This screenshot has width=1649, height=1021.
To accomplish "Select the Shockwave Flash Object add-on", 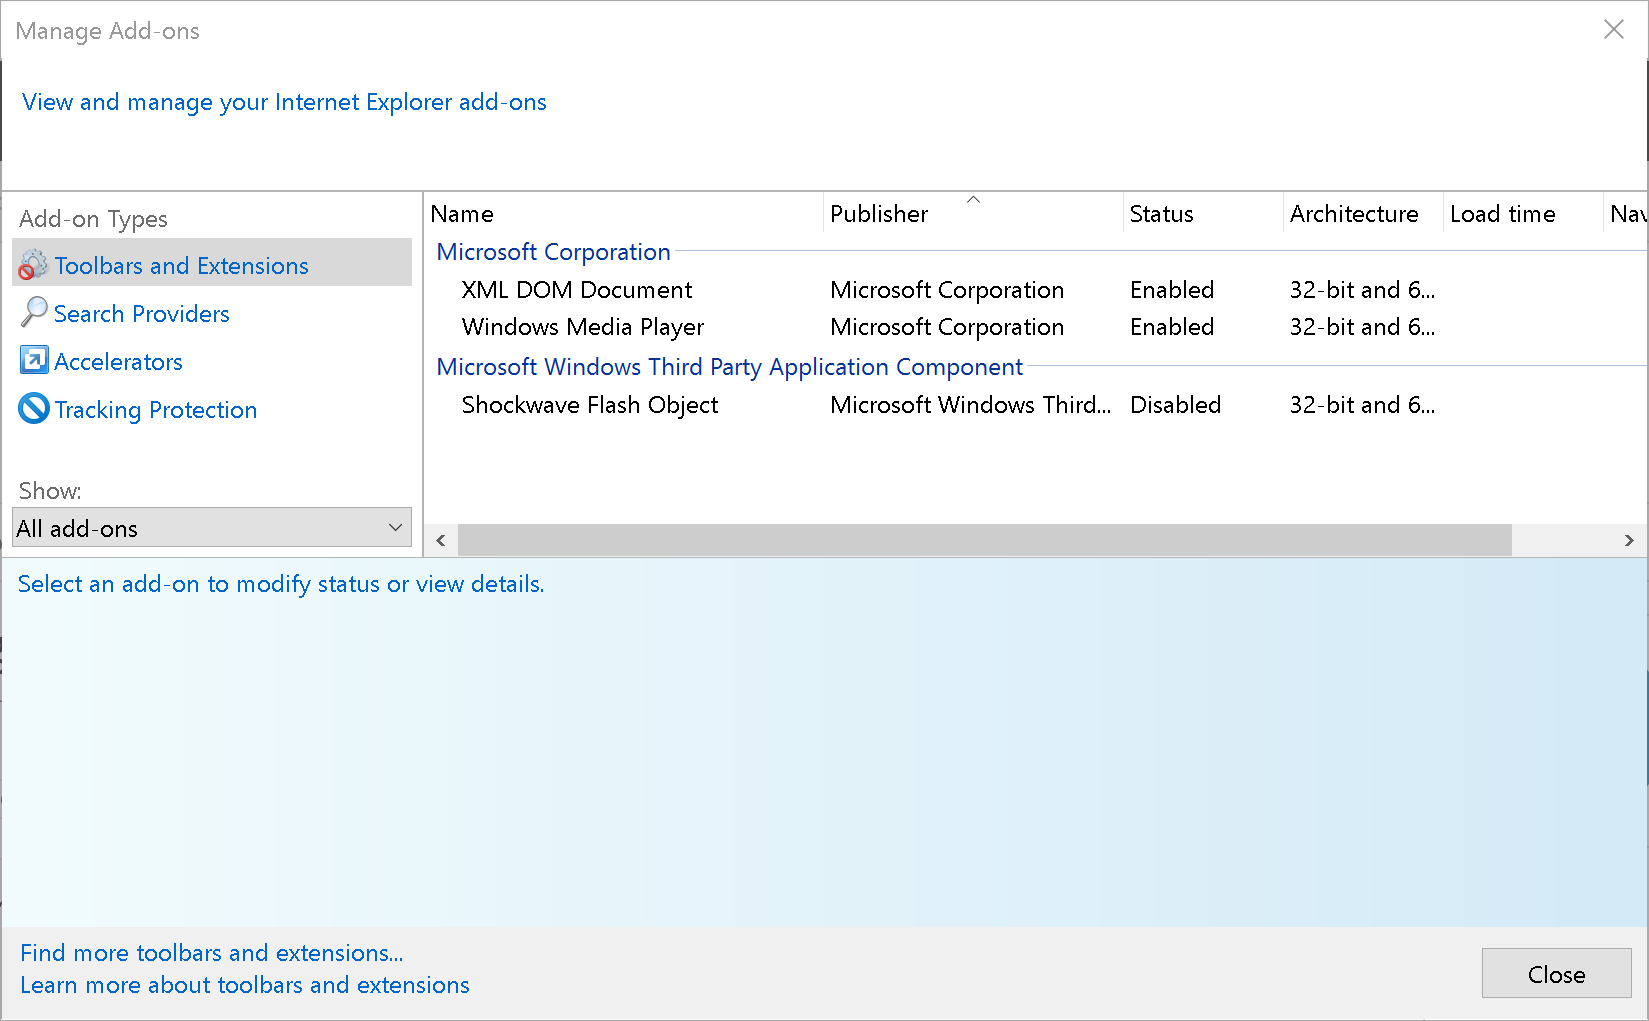I will pyautogui.click(x=590, y=405).
